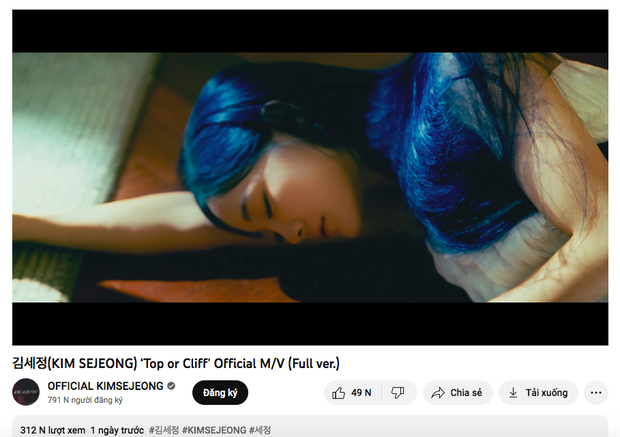The width and height of the screenshot is (620, 437).
Task: Like the video with thumbs-up icon
Action: pyautogui.click(x=338, y=393)
